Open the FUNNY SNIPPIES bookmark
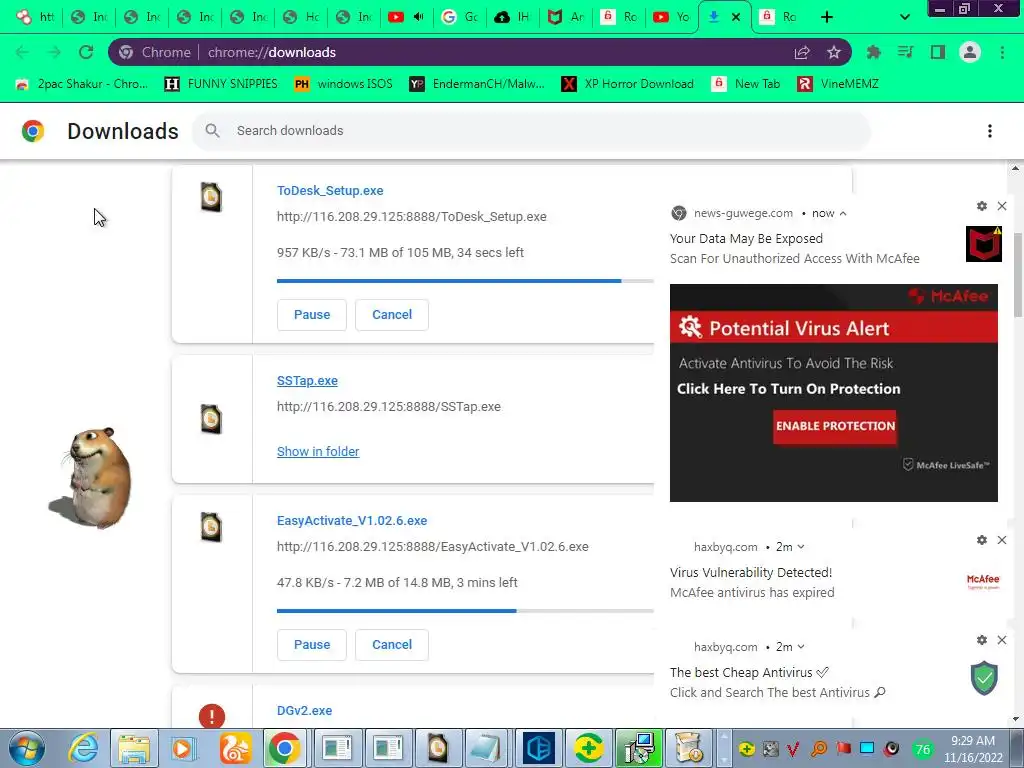This screenshot has height=768, width=1024. pos(221,84)
